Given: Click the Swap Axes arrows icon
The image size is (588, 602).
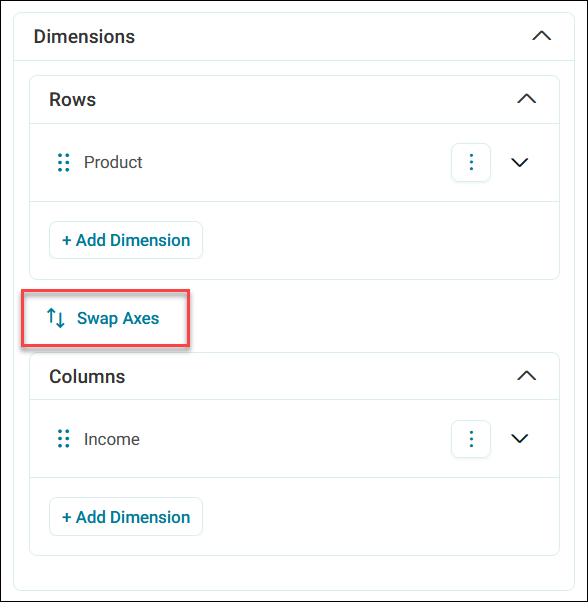Looking at the screenshot, I should point(56,318).
